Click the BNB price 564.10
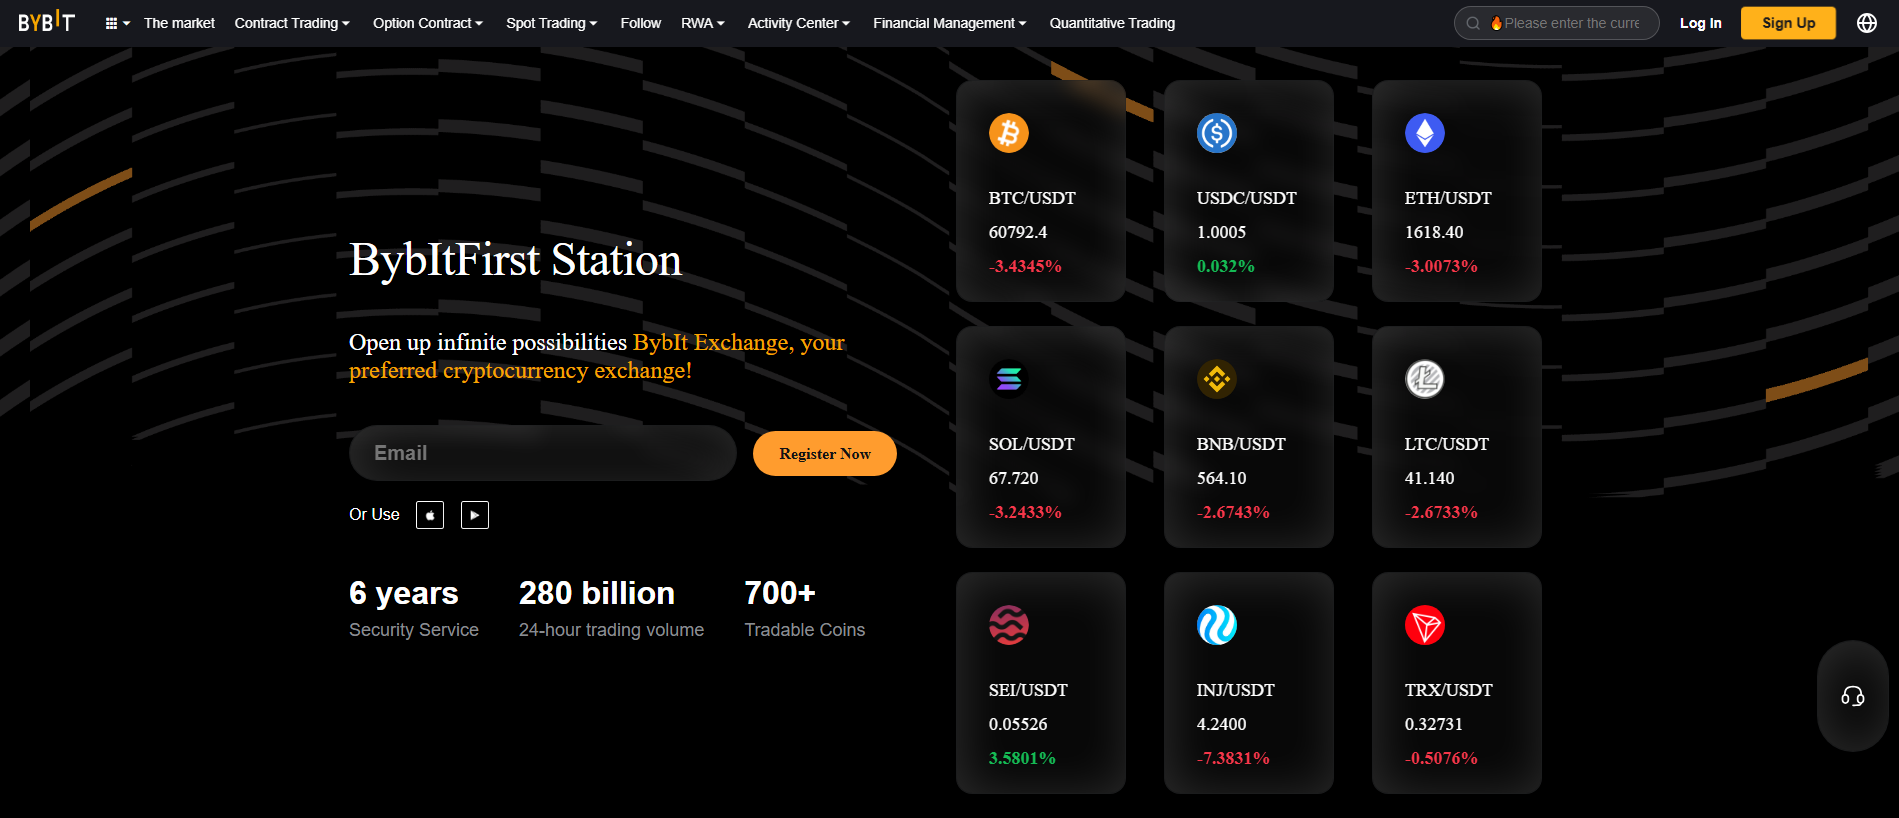 pyautogui.click(x=1221, y=478)
